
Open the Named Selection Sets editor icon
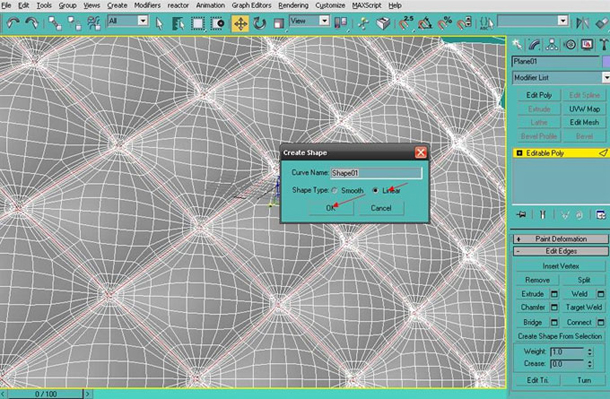pyautogui.click(x=486, y=23)
